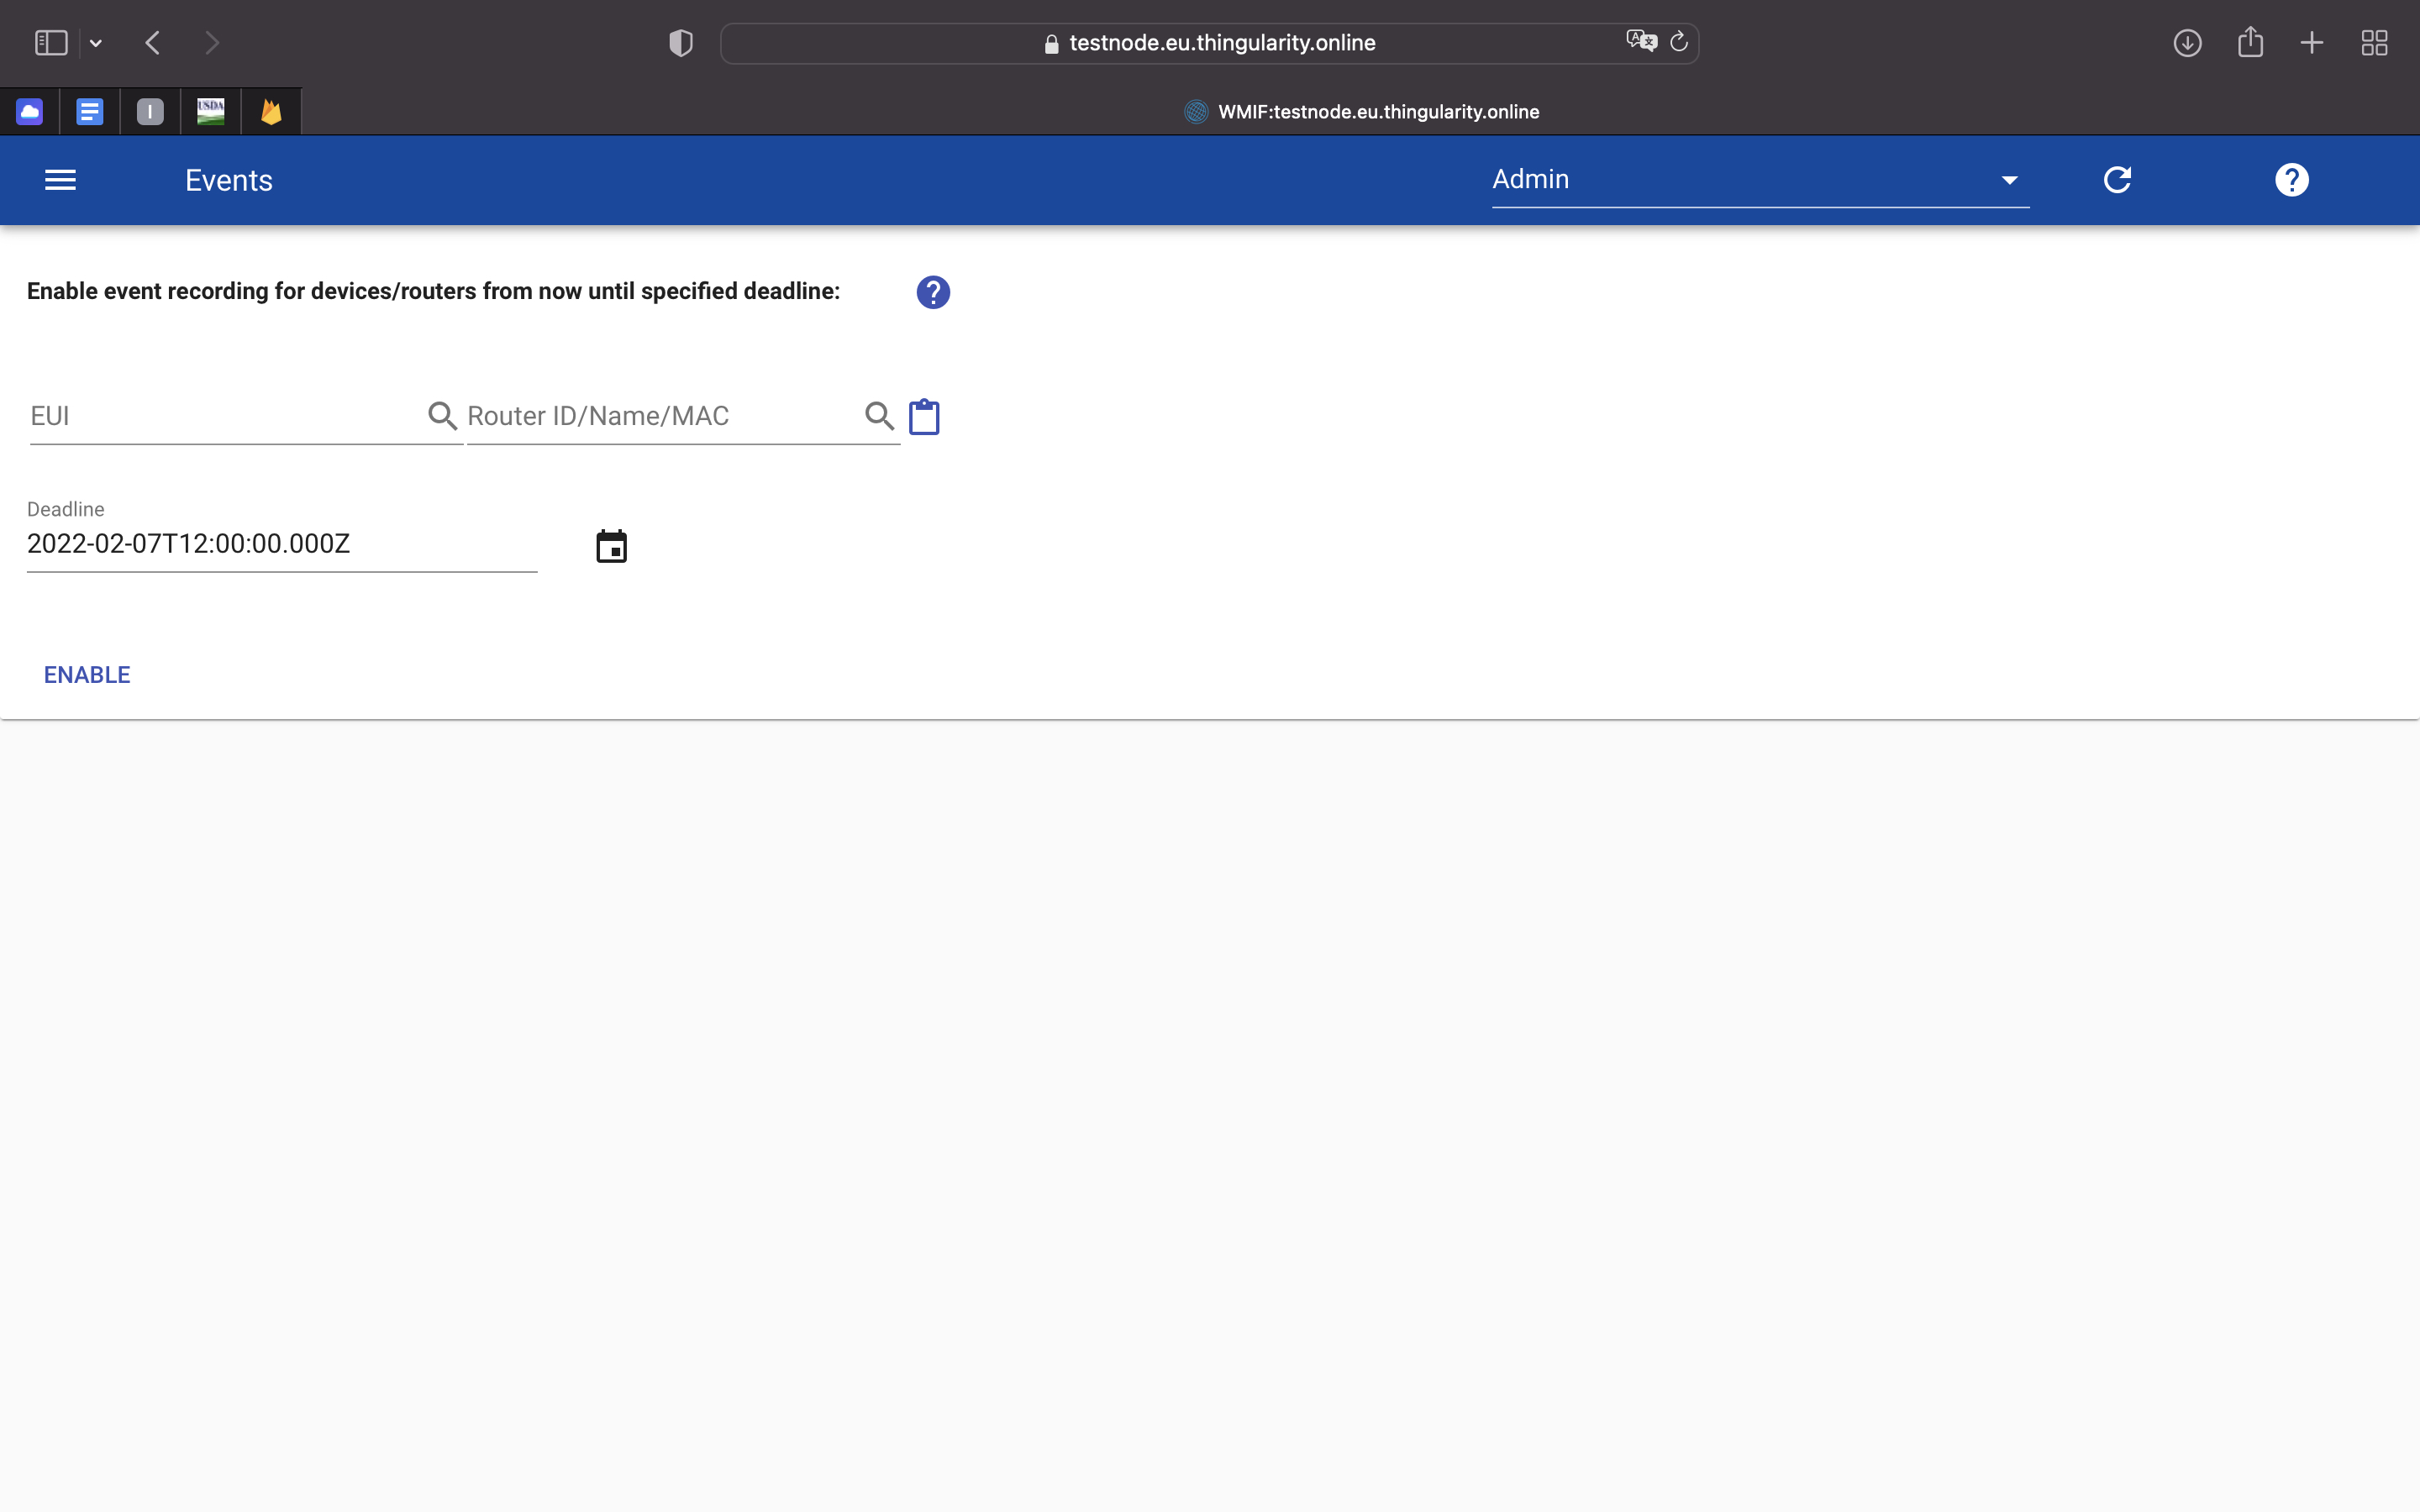This screenshot has height=1512, width=2420.
Task: Open the hamburger navigation menu
Action: pos(60,180)
